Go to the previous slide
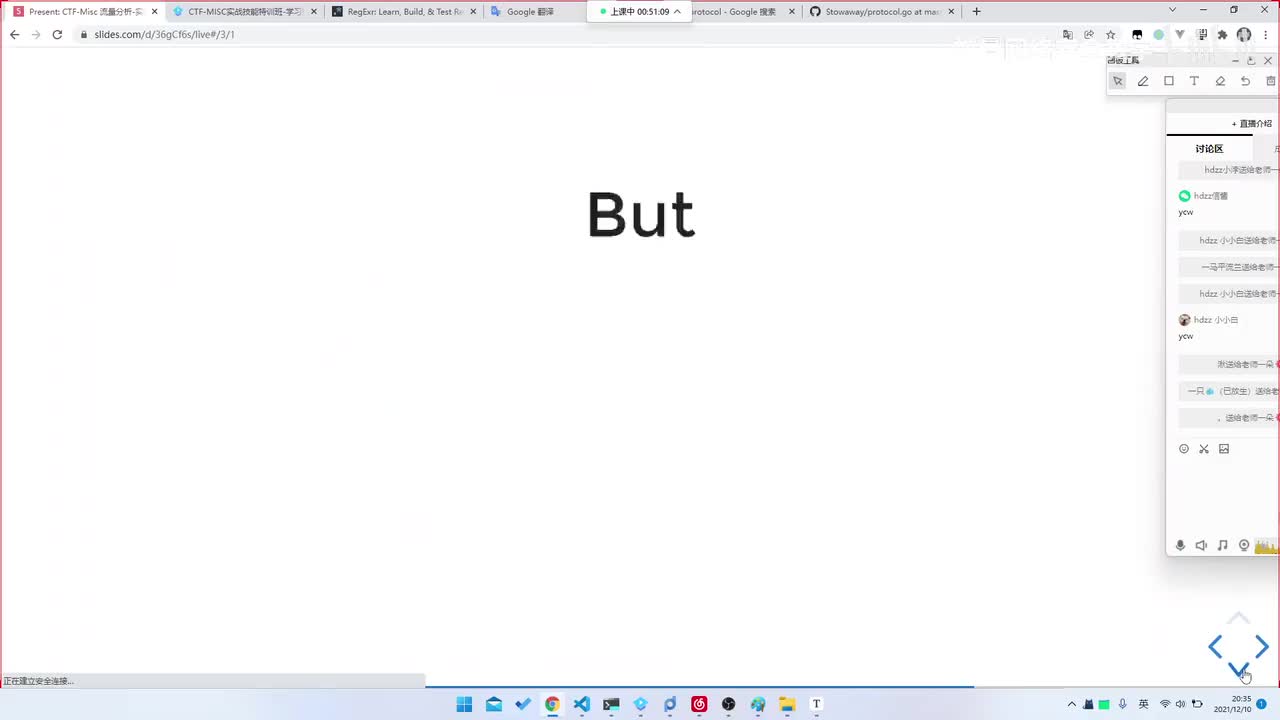This screenshot has height=720, width=1280. (1215, 647)
